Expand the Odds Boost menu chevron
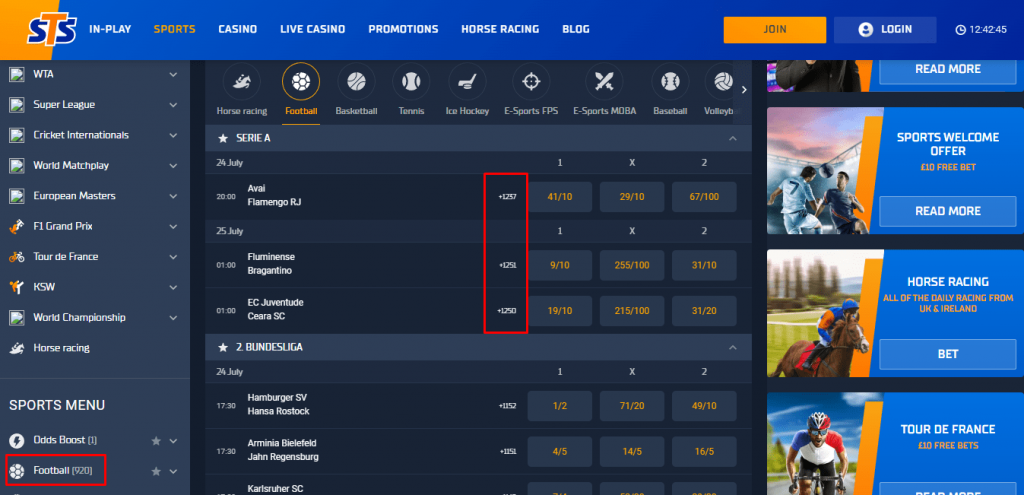 [x=174, y=441]
